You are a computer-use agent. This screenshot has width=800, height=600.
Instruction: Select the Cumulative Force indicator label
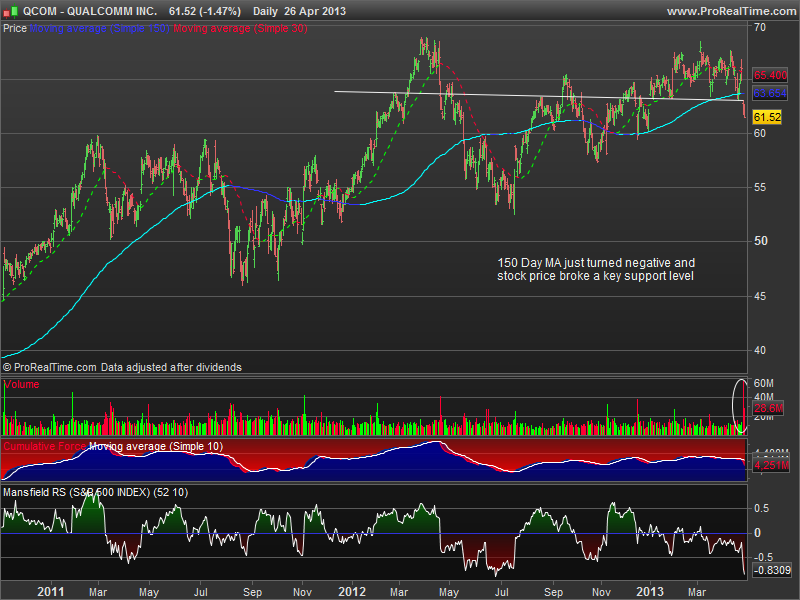(45, 446)
